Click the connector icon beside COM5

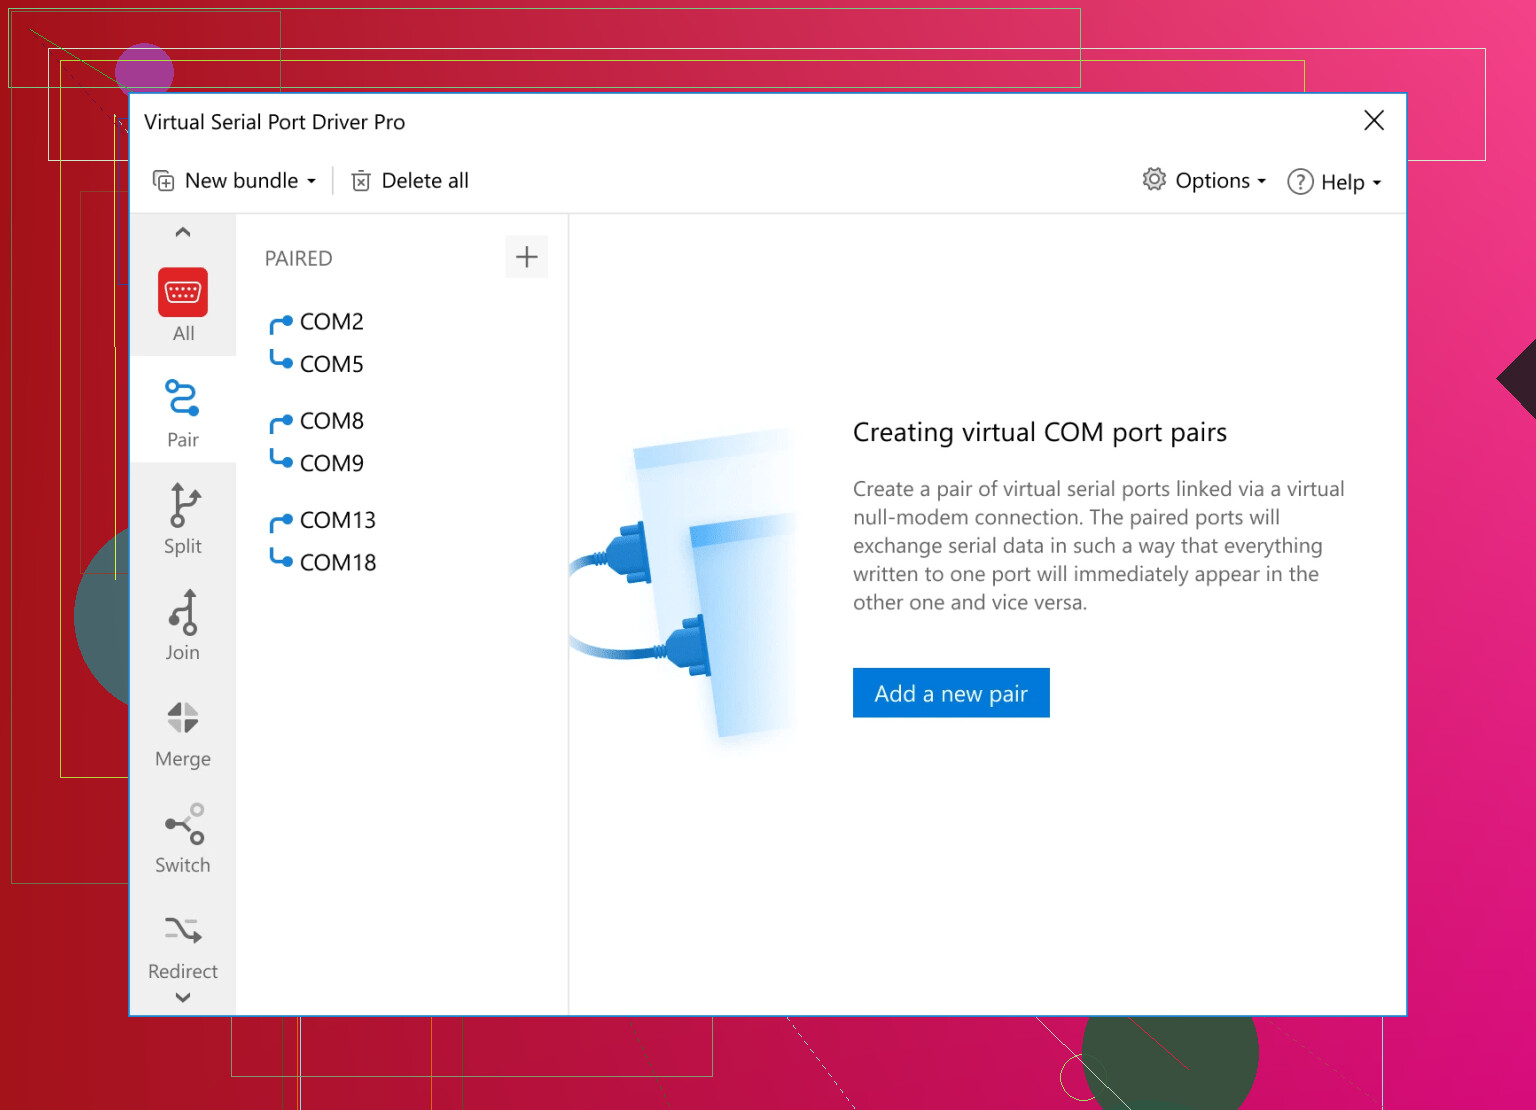coord(281,359)
